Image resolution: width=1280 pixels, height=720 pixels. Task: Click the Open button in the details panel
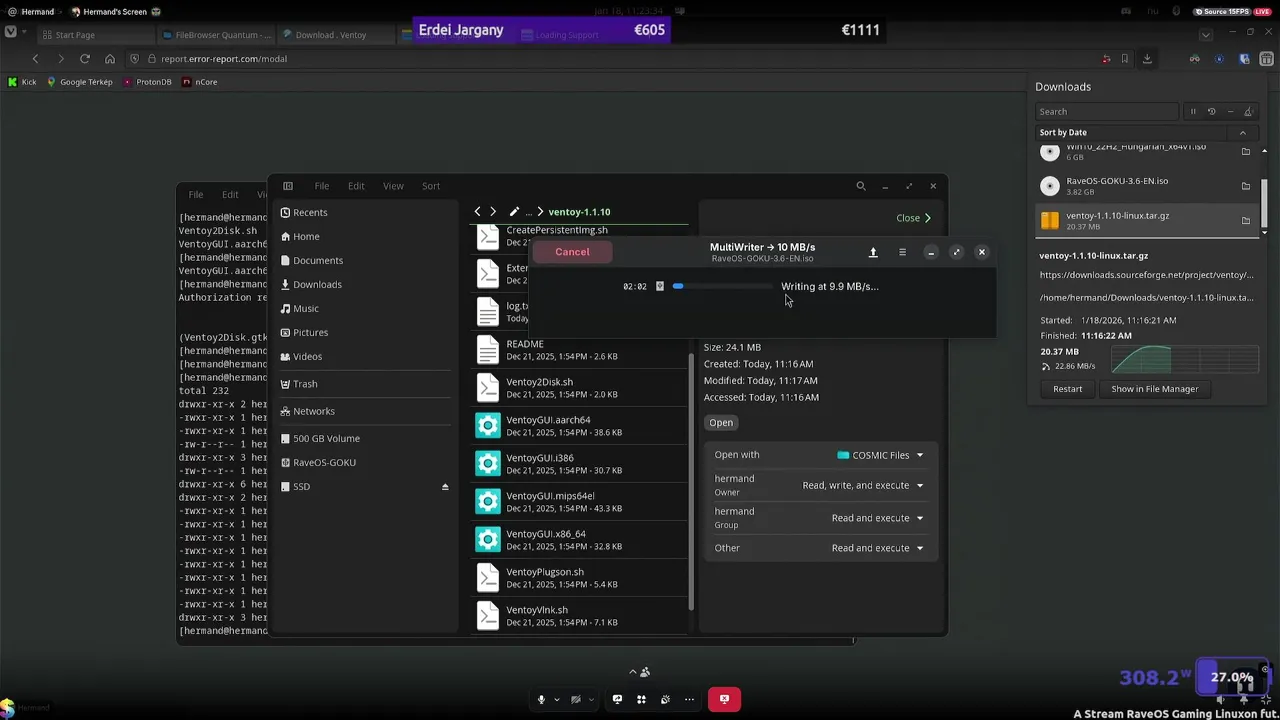click(x=721, y=423)
